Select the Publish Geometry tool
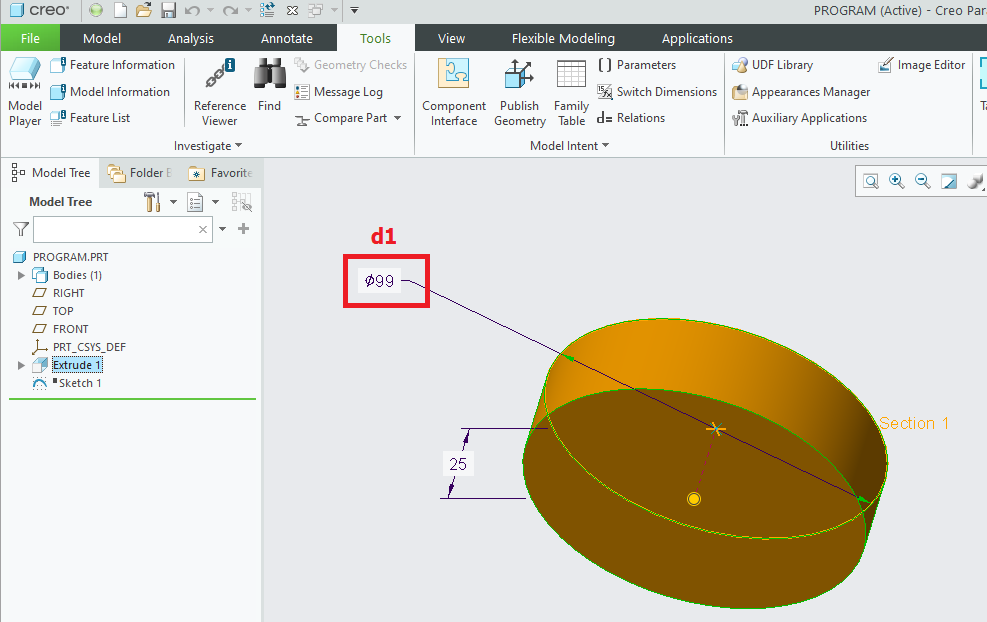 tap(519, 90)
